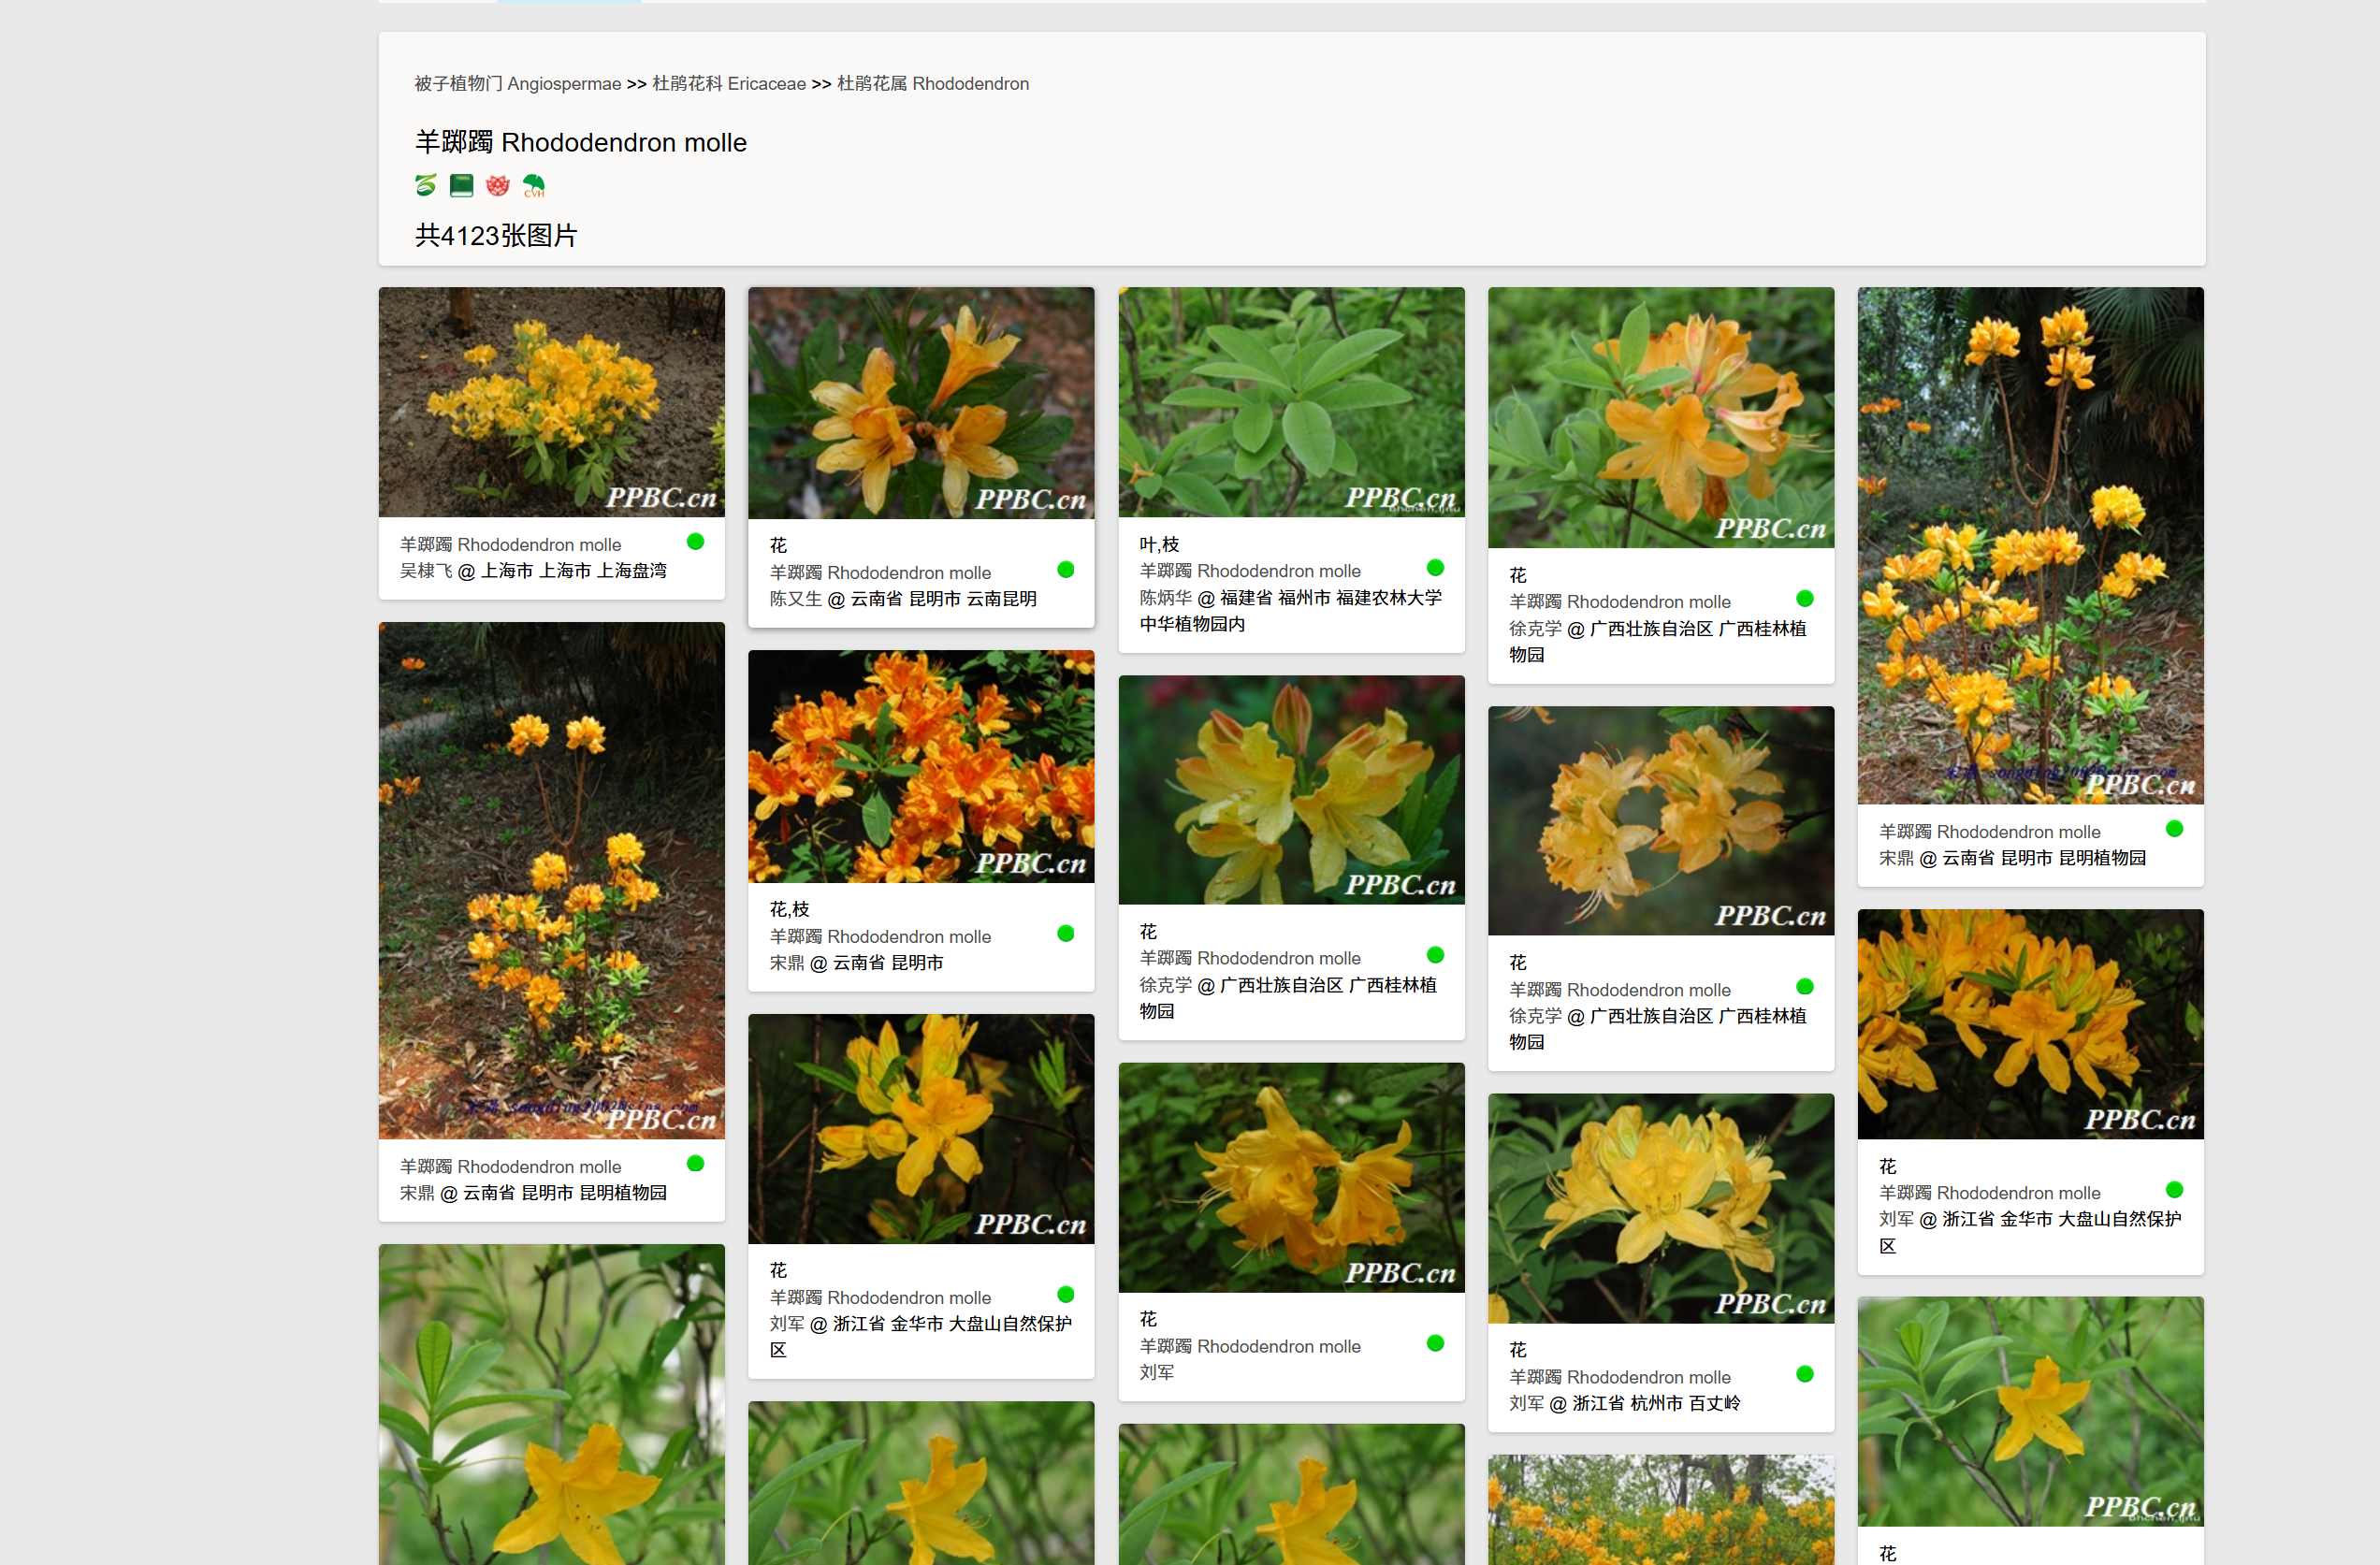Click photographer name 陈炳华

pos(1165,598)
